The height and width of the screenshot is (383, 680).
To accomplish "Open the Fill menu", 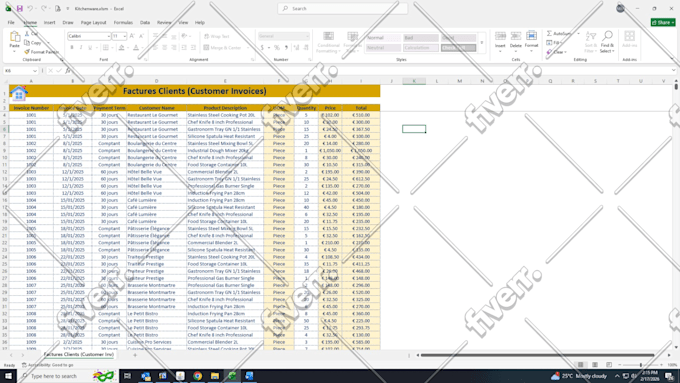I will click(554, 43).
